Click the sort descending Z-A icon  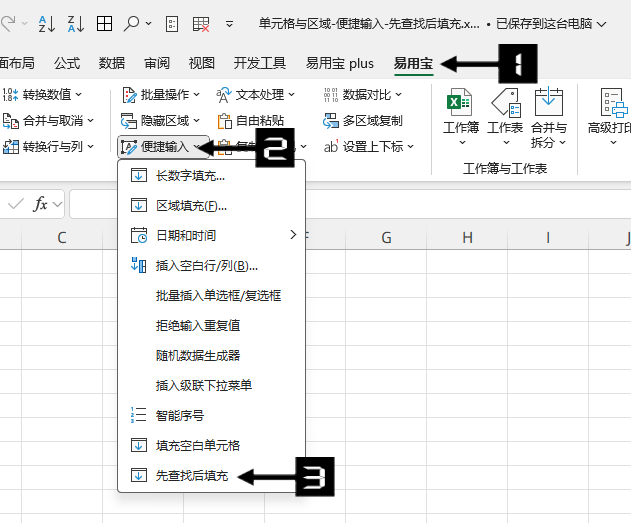75,23
